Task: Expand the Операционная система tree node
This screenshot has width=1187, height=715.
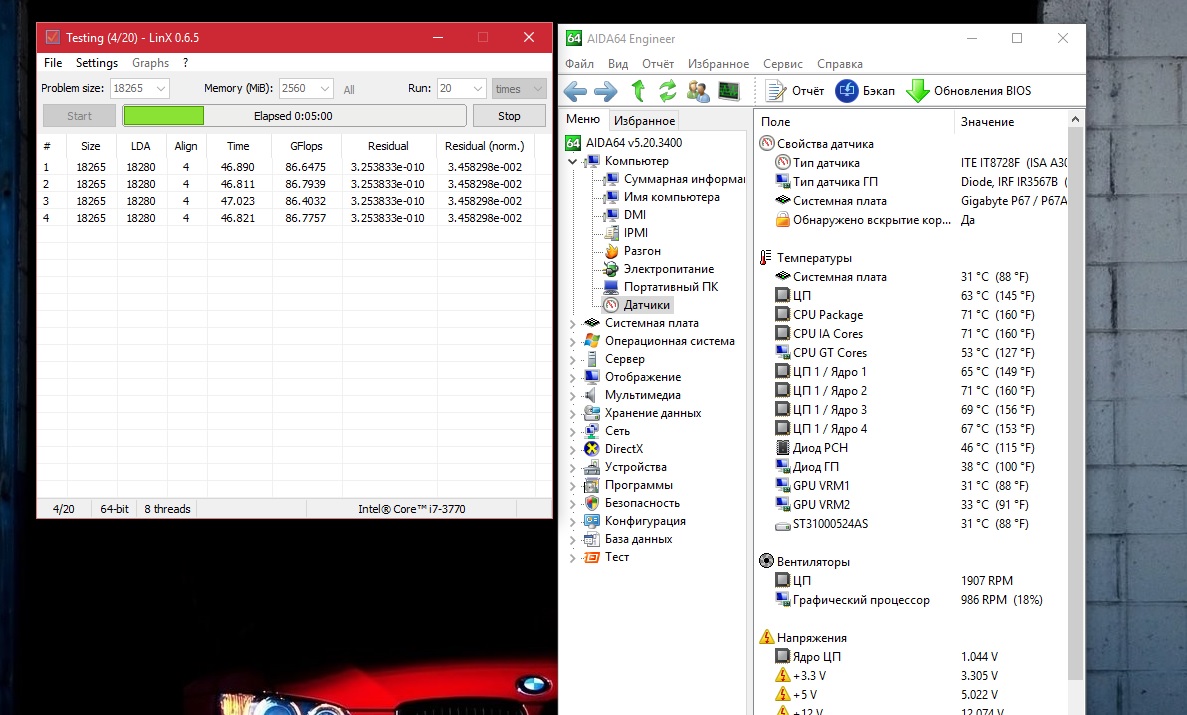Action: (x=573, y=342)
